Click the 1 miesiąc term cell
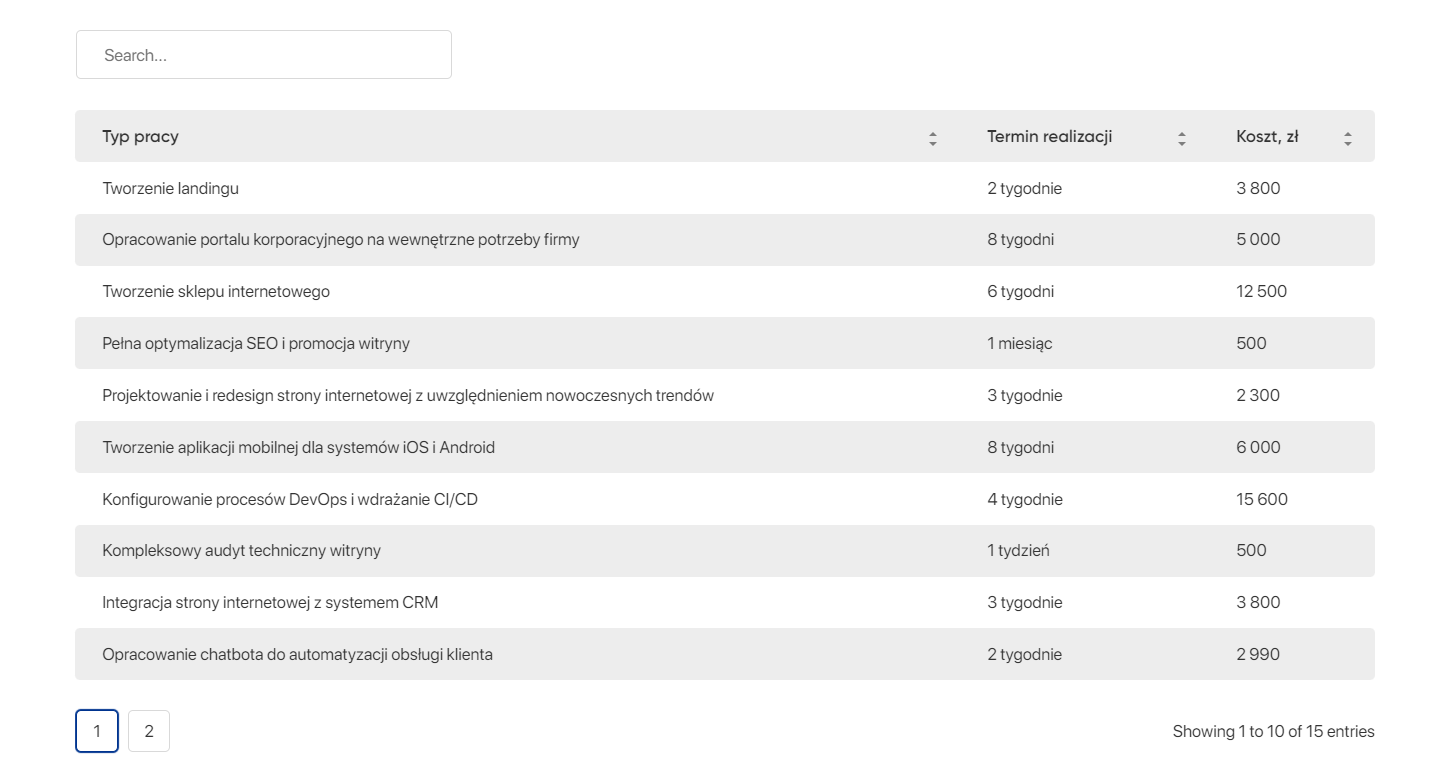1450x780 pixels. pos(1020,344)
